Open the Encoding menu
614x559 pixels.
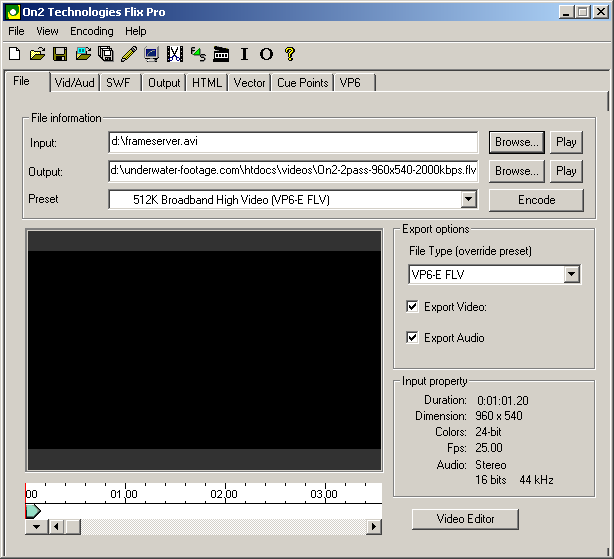tap(91, 31)
